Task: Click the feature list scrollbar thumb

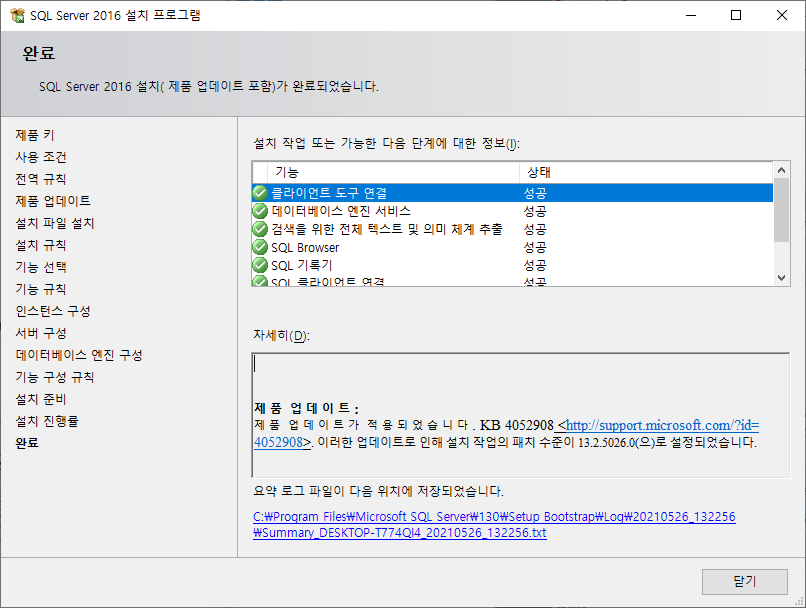Action: [781, 210]
